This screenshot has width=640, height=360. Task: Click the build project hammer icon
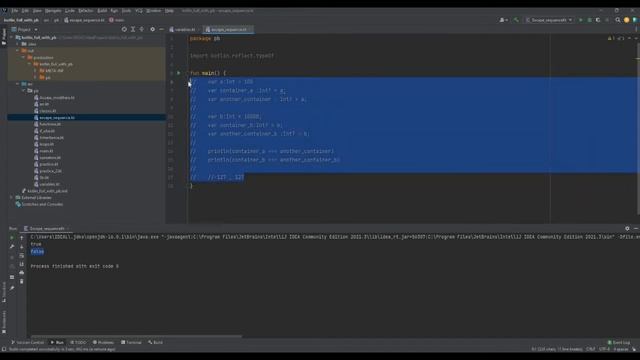coord(516,20)
